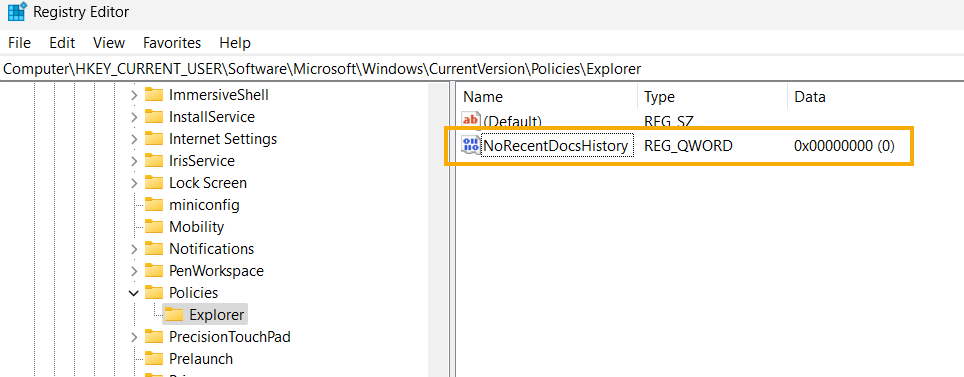Open the Edit menu

click(x=62, y=42)
